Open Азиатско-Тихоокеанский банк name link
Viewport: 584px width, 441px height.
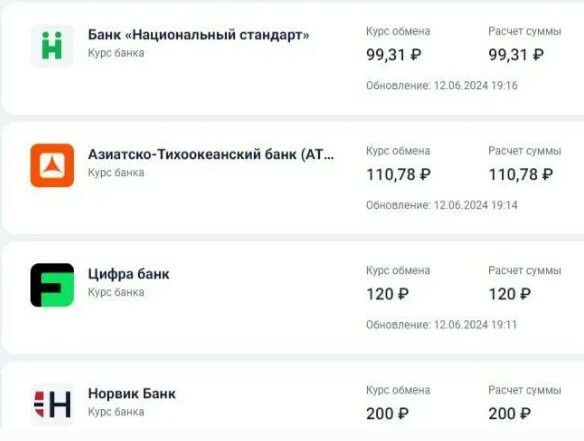click(x=211, y=154)
